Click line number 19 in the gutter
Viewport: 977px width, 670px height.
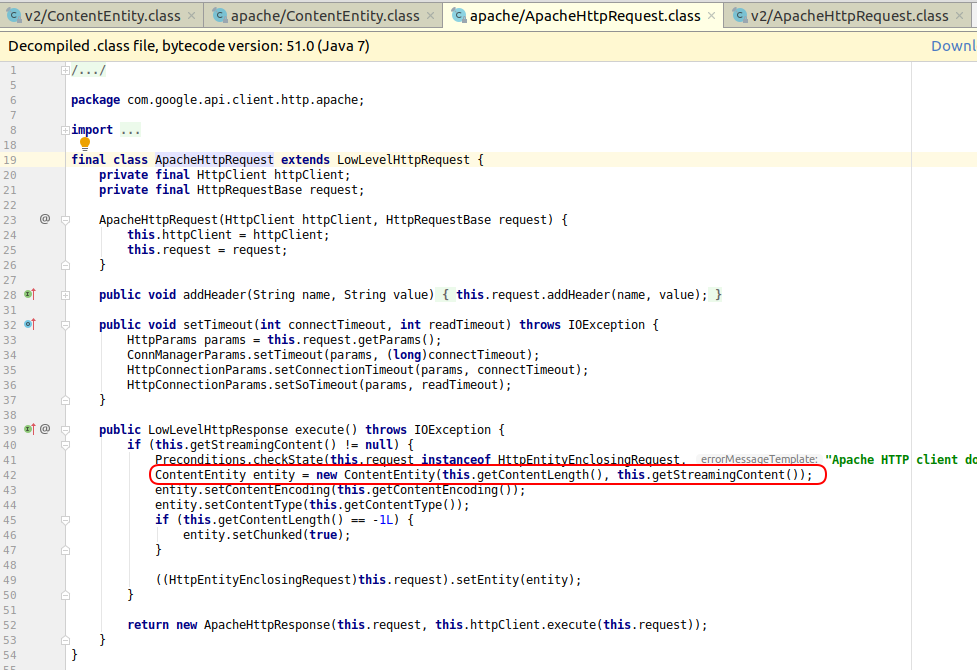click(x=10, y=160)
